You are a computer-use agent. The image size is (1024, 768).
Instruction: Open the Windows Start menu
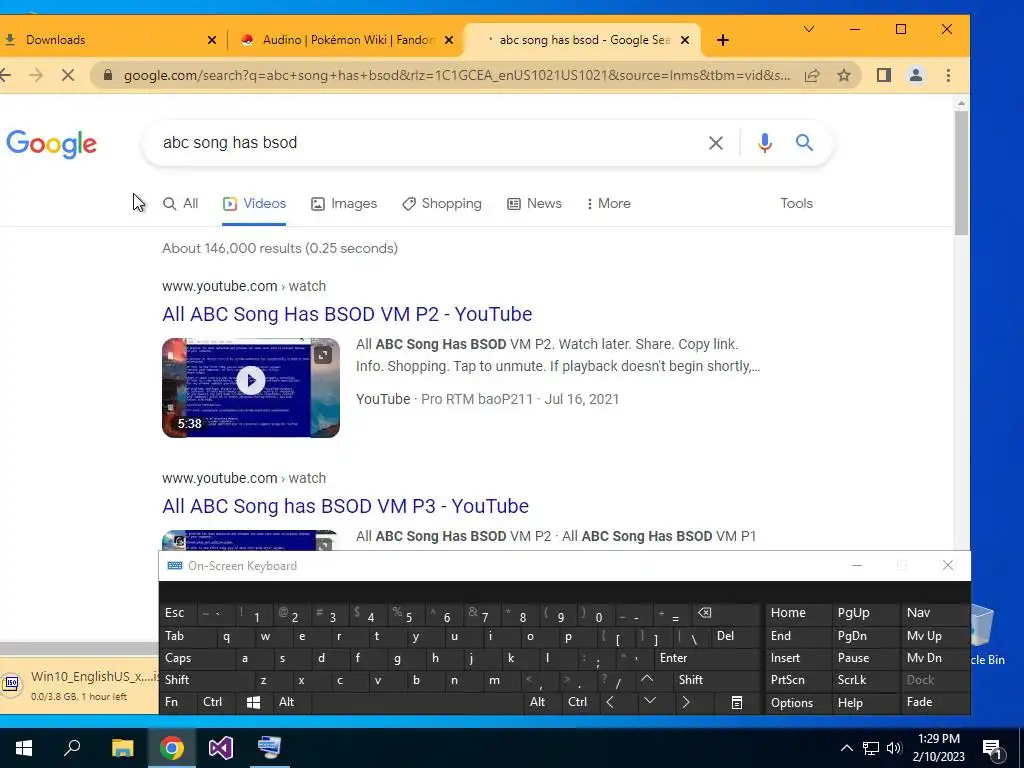tap(24, 748)
